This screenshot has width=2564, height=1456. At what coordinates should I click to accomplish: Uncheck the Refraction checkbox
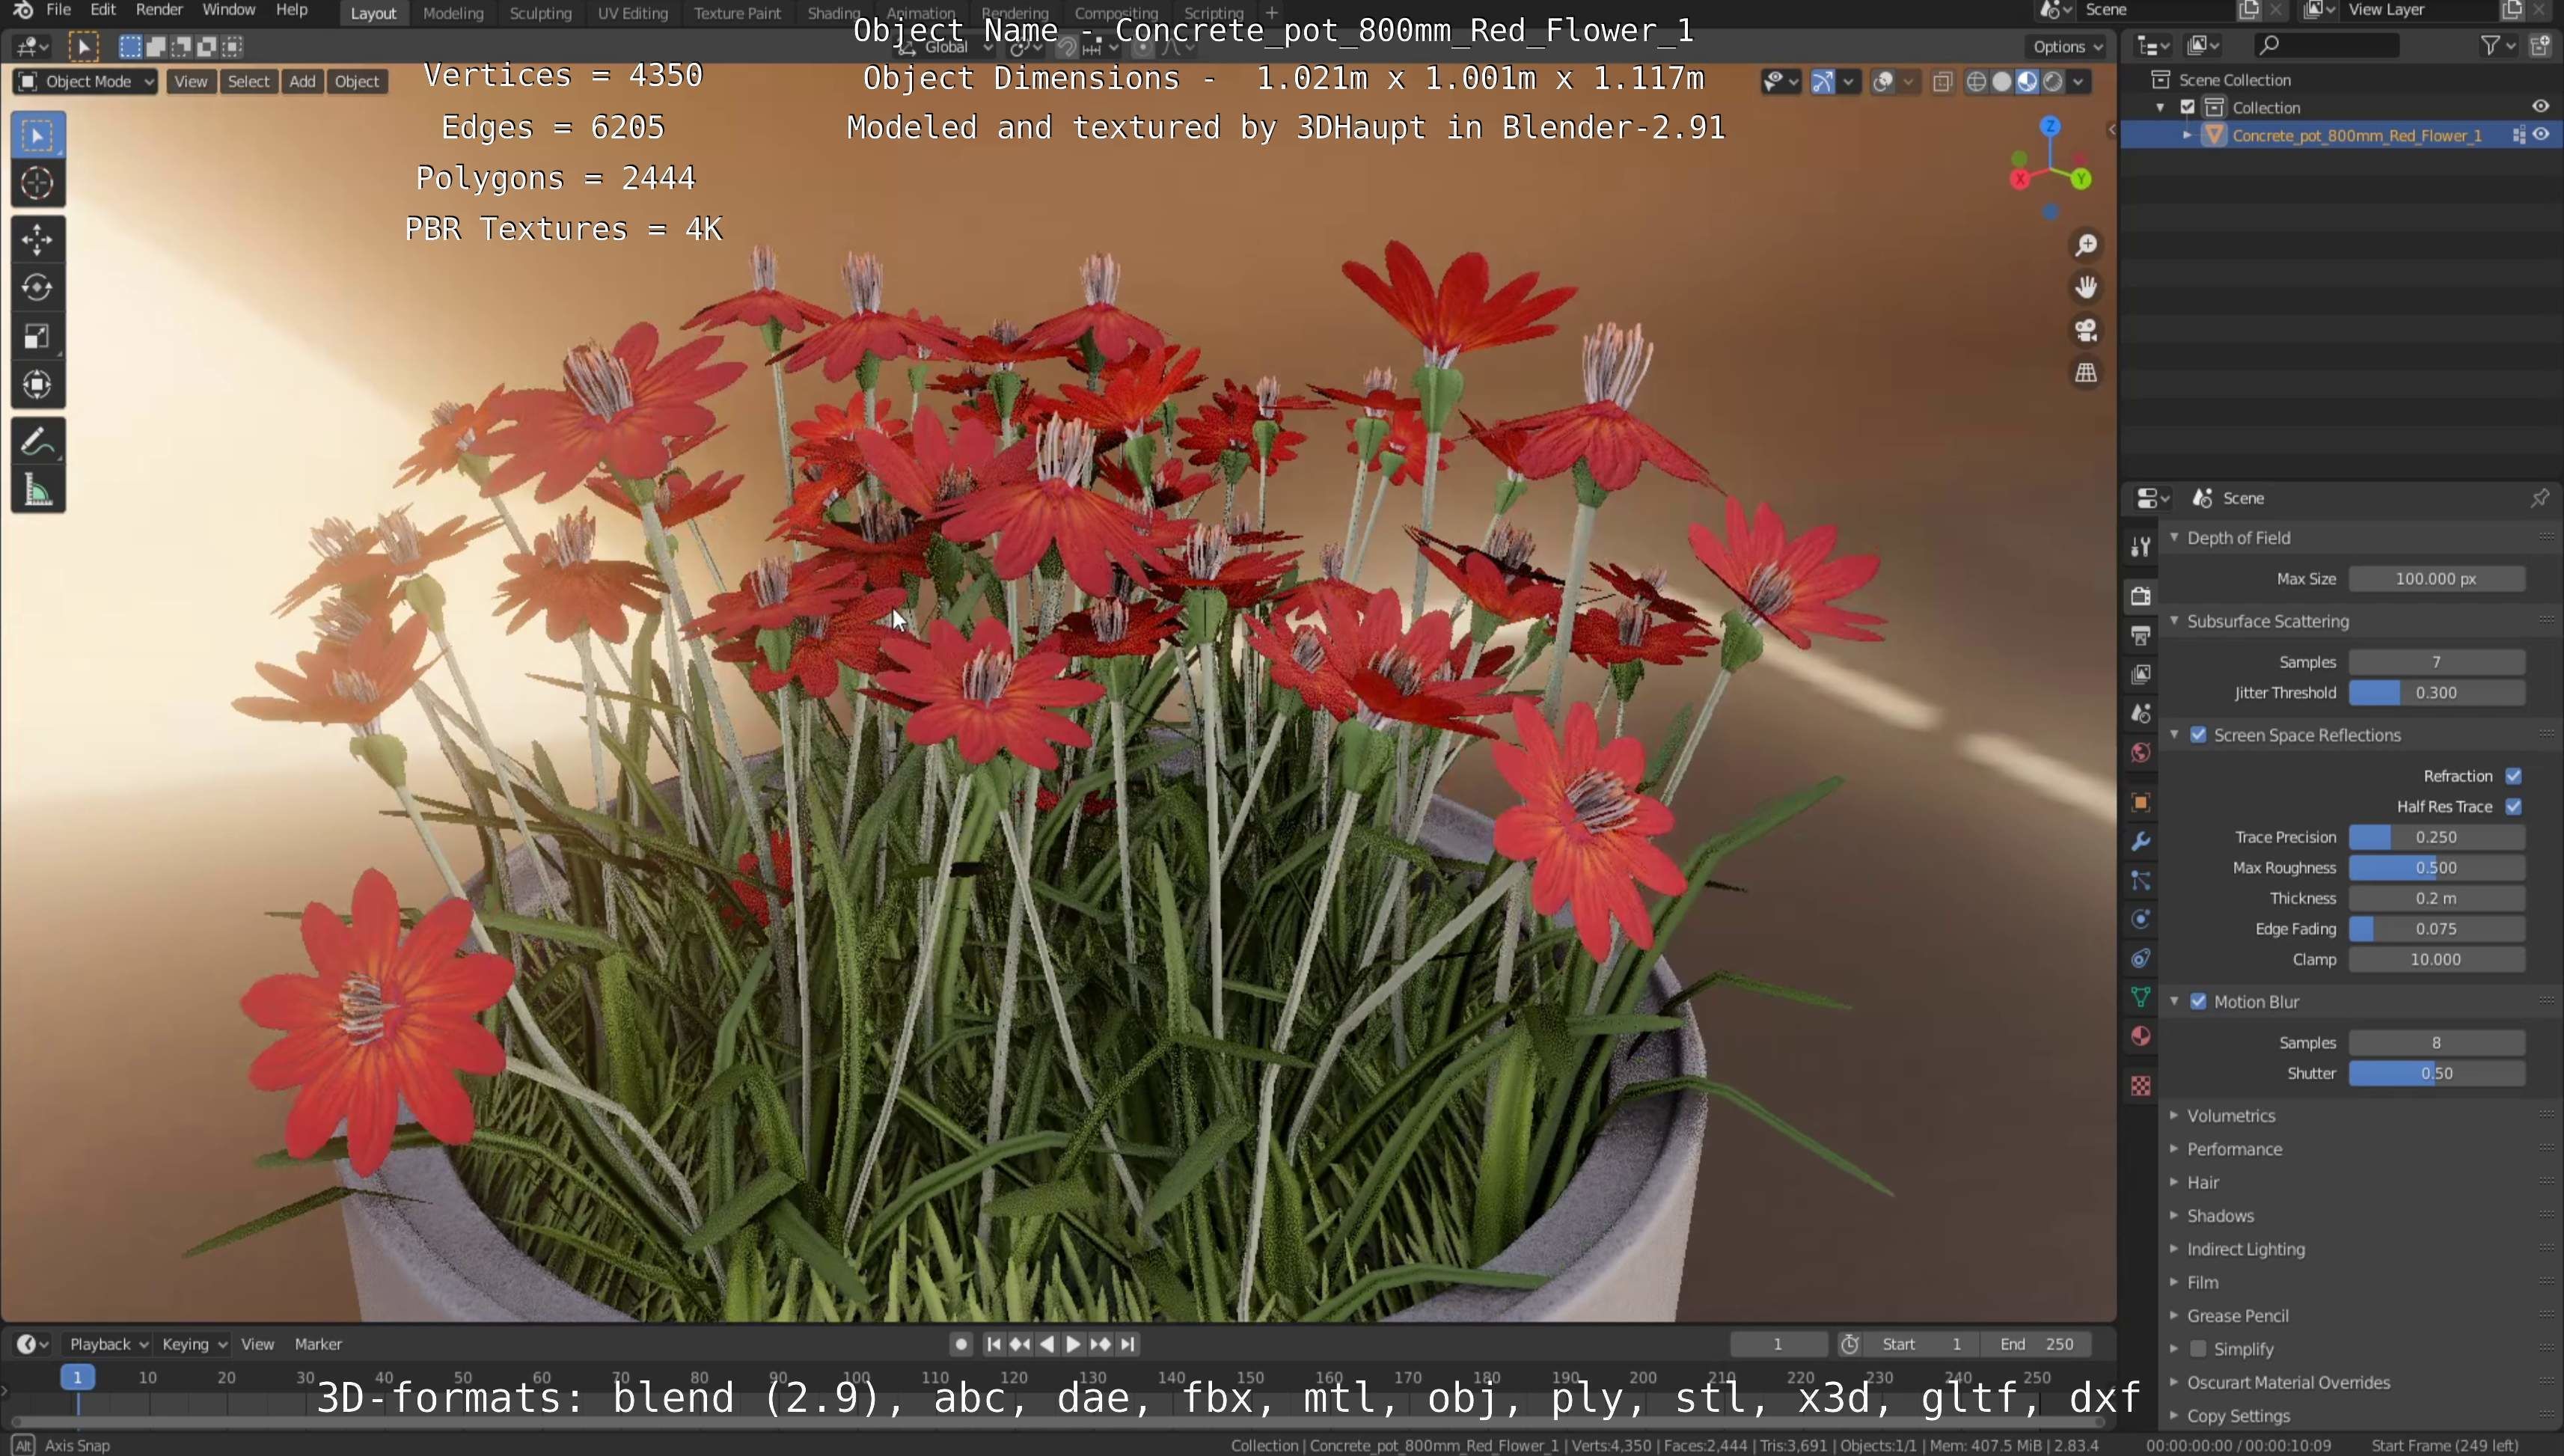click(2513, 776)
